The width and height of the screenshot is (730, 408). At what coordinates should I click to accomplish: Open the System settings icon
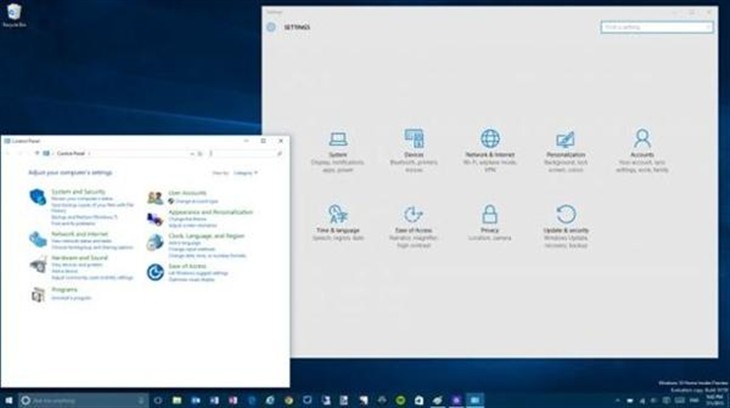pyautogui.click(x=338, y=139)
